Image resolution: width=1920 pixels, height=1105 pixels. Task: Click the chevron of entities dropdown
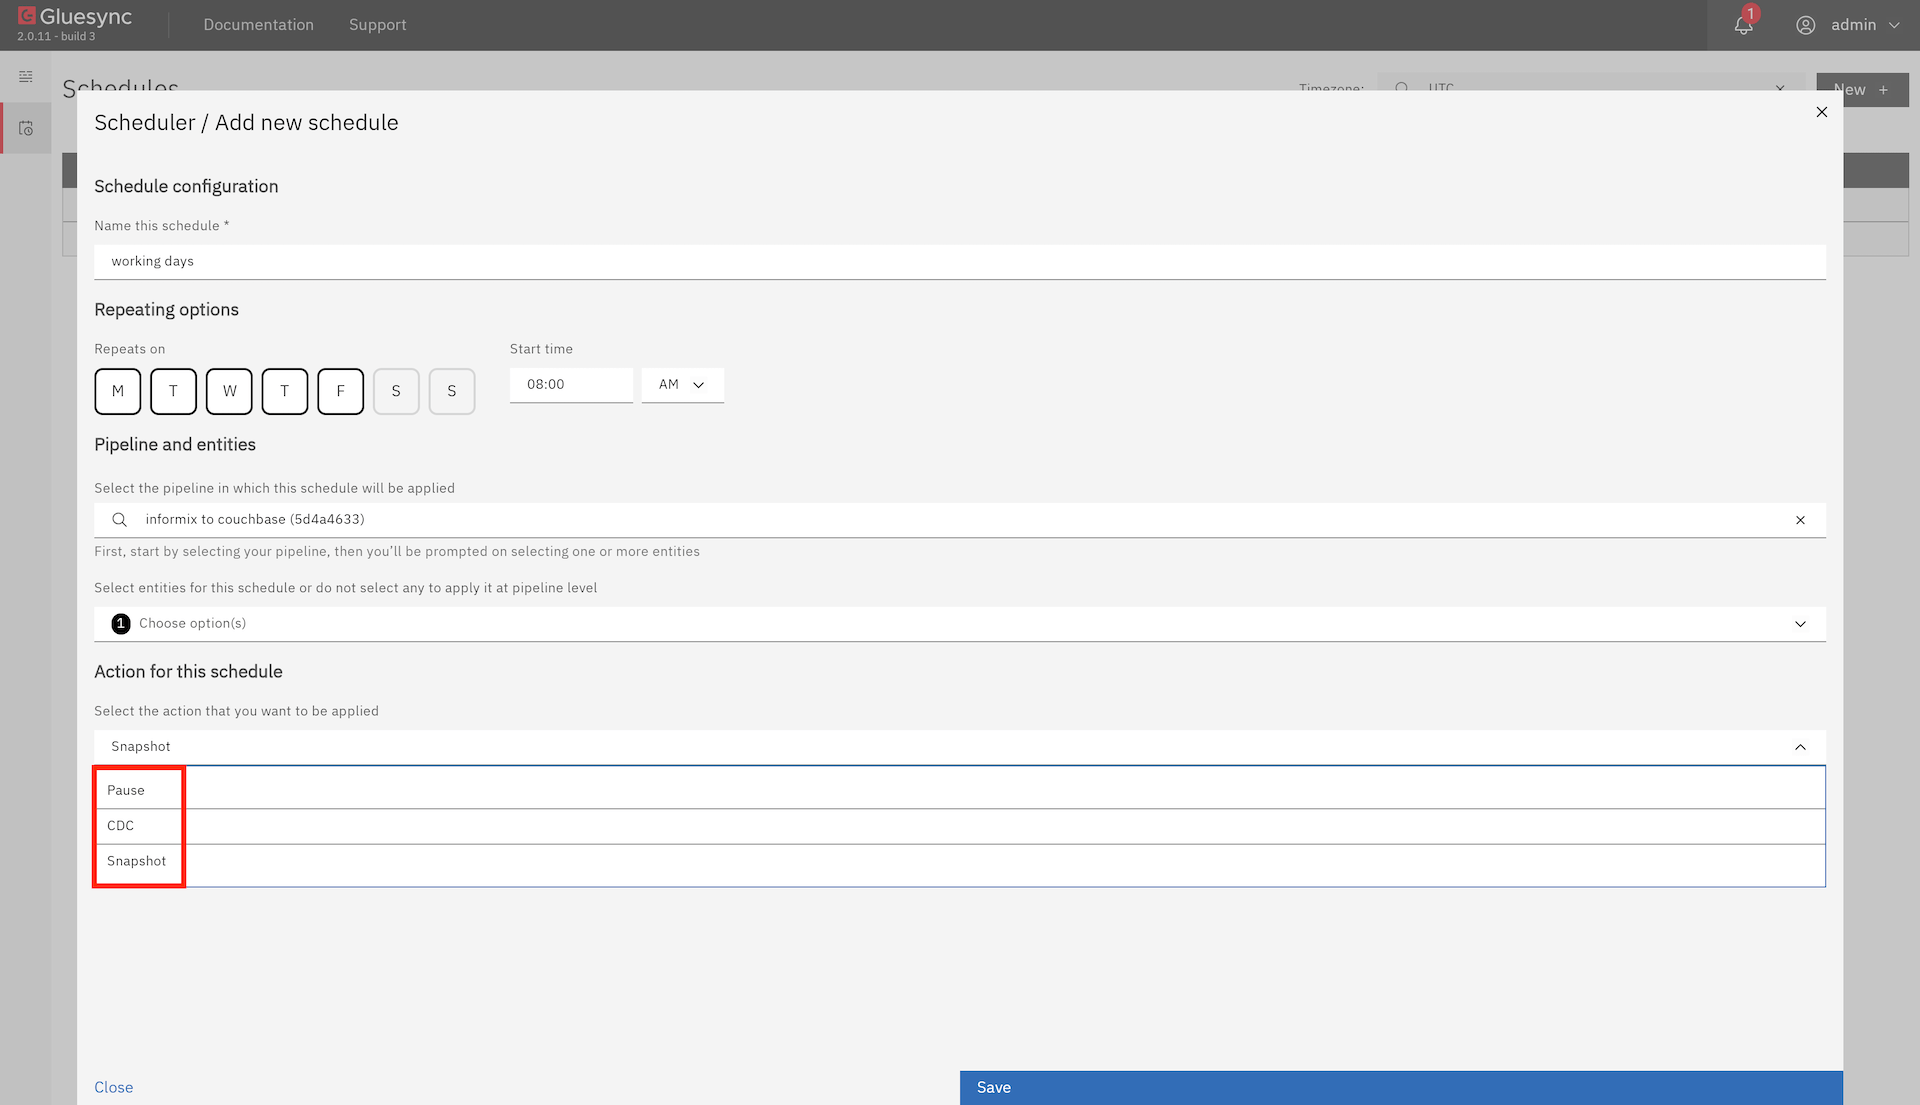pyautogui.click(x=1800, y=624)
